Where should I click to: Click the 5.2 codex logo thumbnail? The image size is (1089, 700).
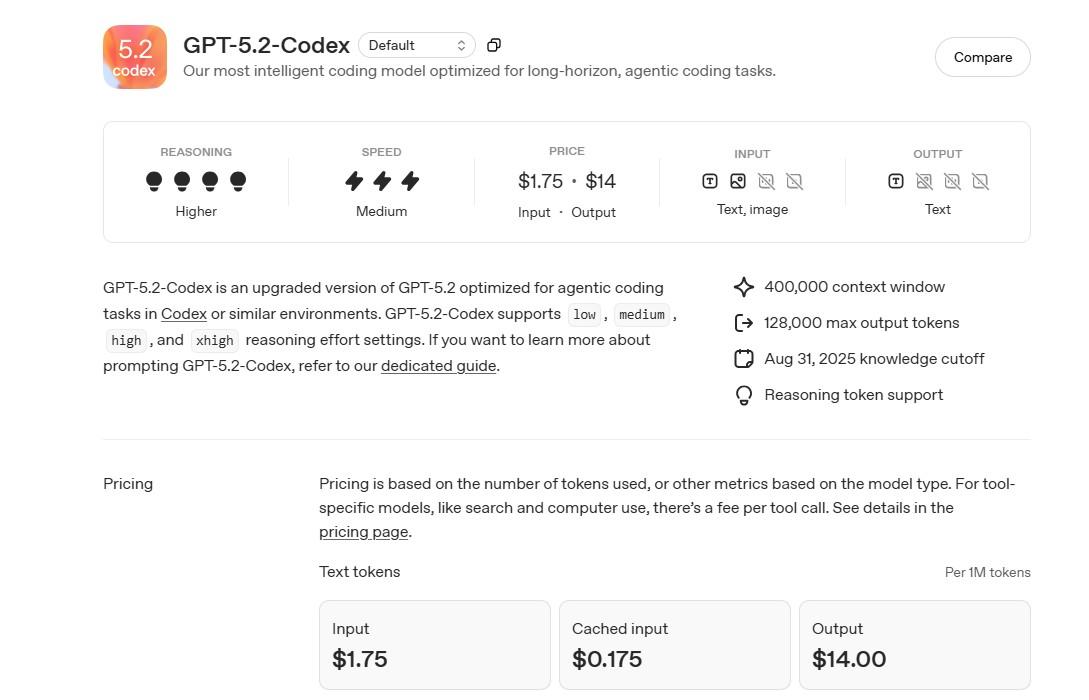pyautogui.click(x=135, y=57)
